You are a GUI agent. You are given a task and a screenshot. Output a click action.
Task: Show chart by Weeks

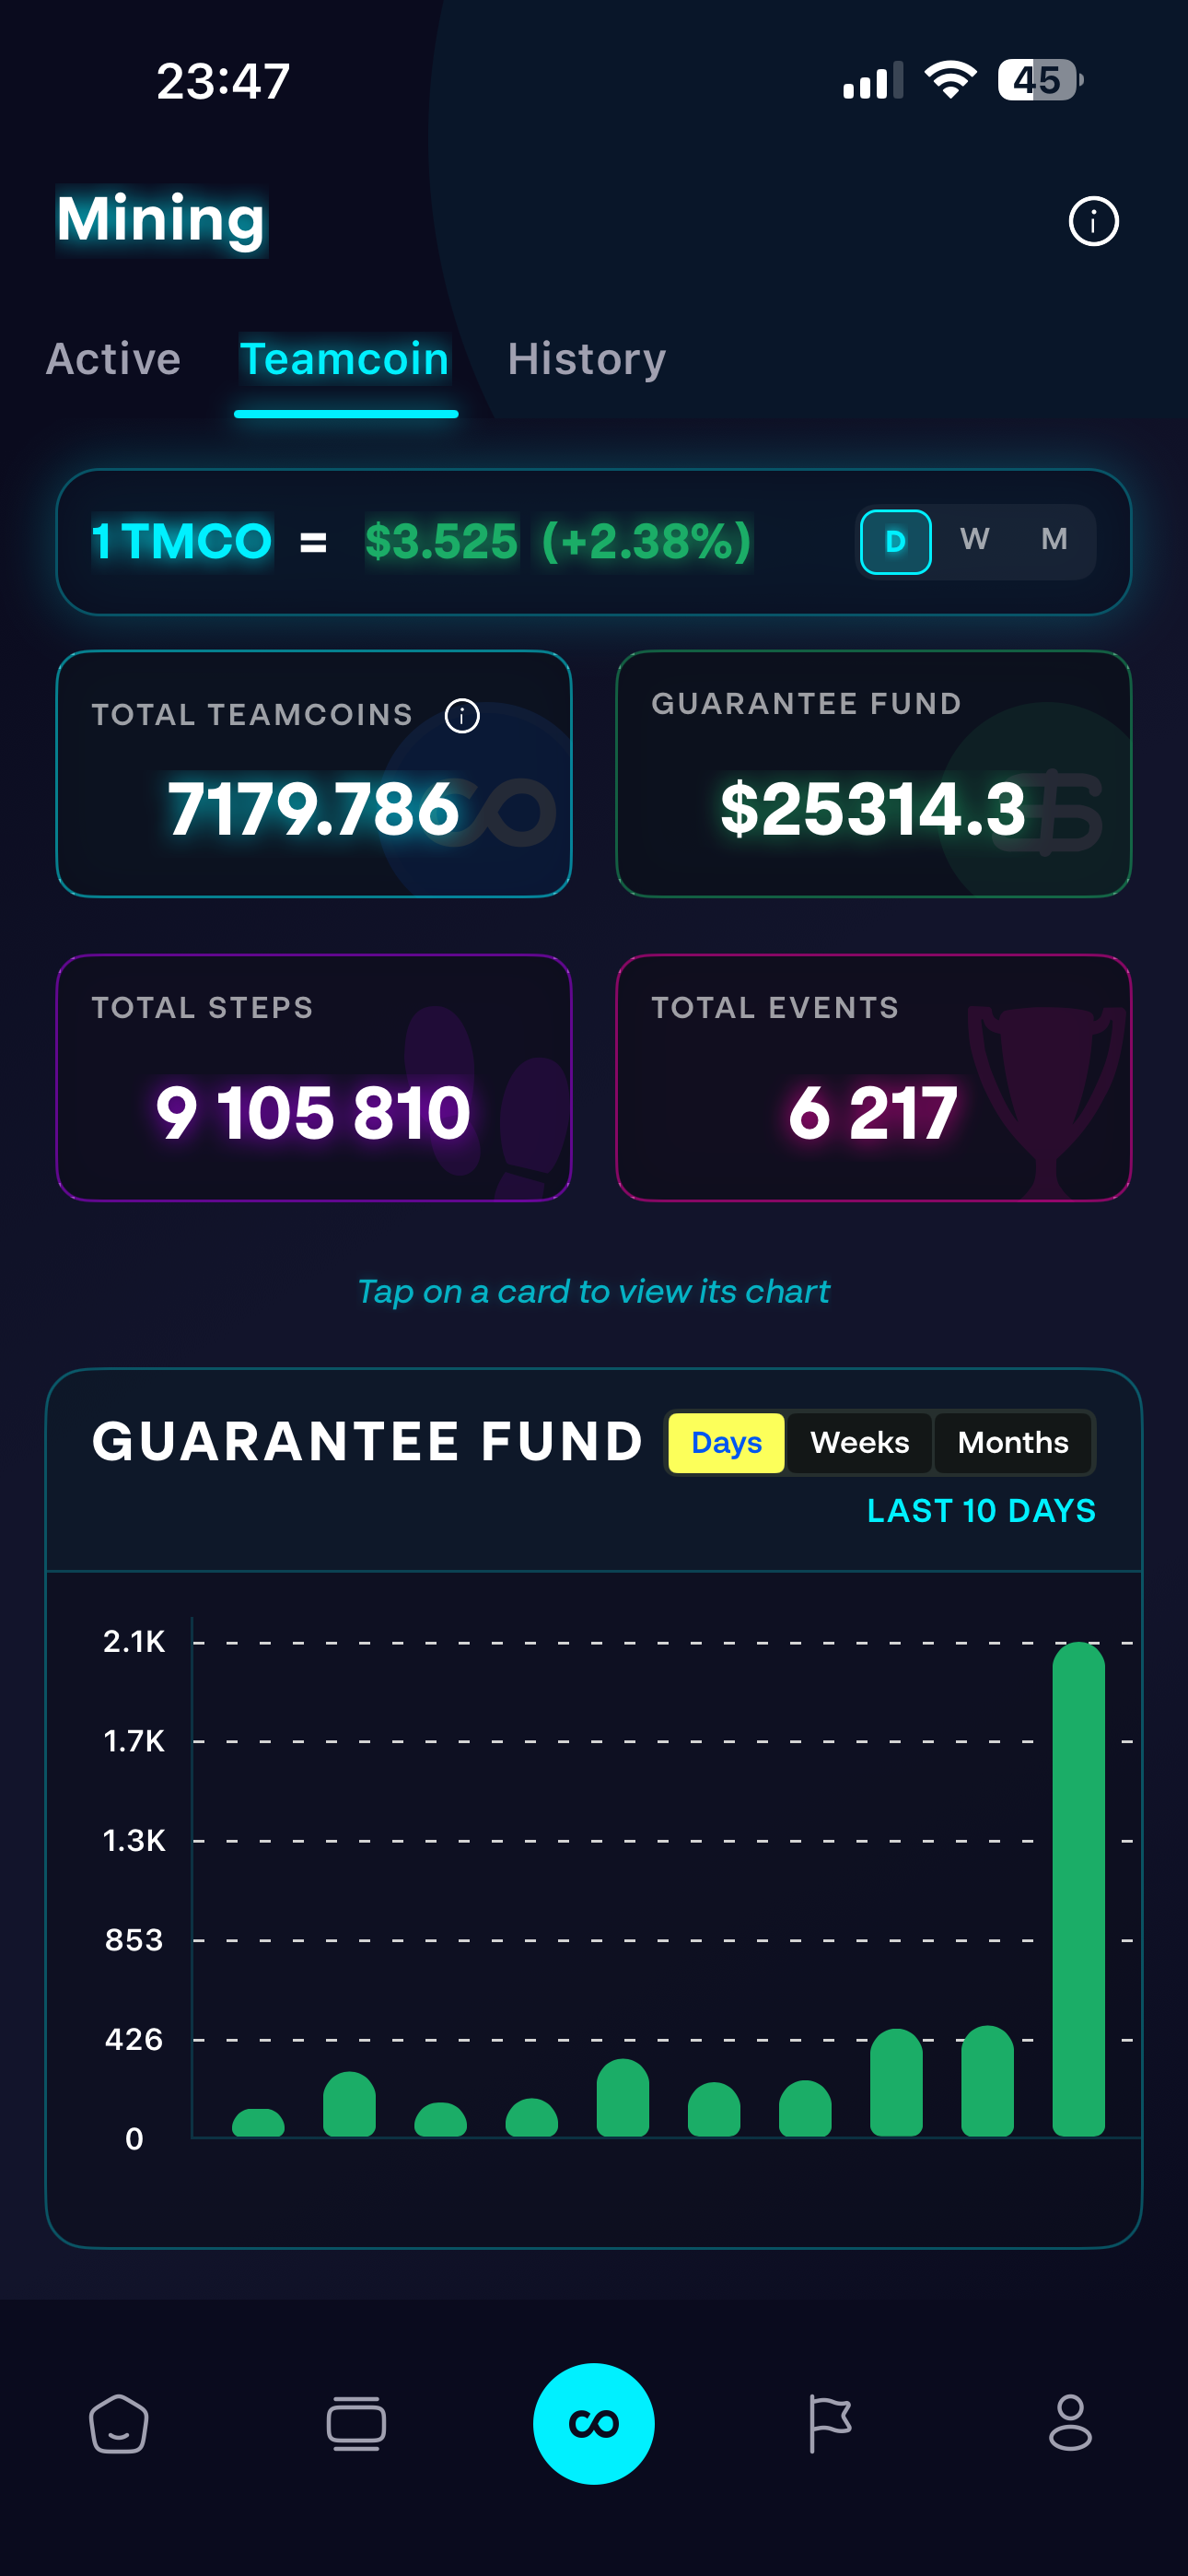click(860, 1443)
